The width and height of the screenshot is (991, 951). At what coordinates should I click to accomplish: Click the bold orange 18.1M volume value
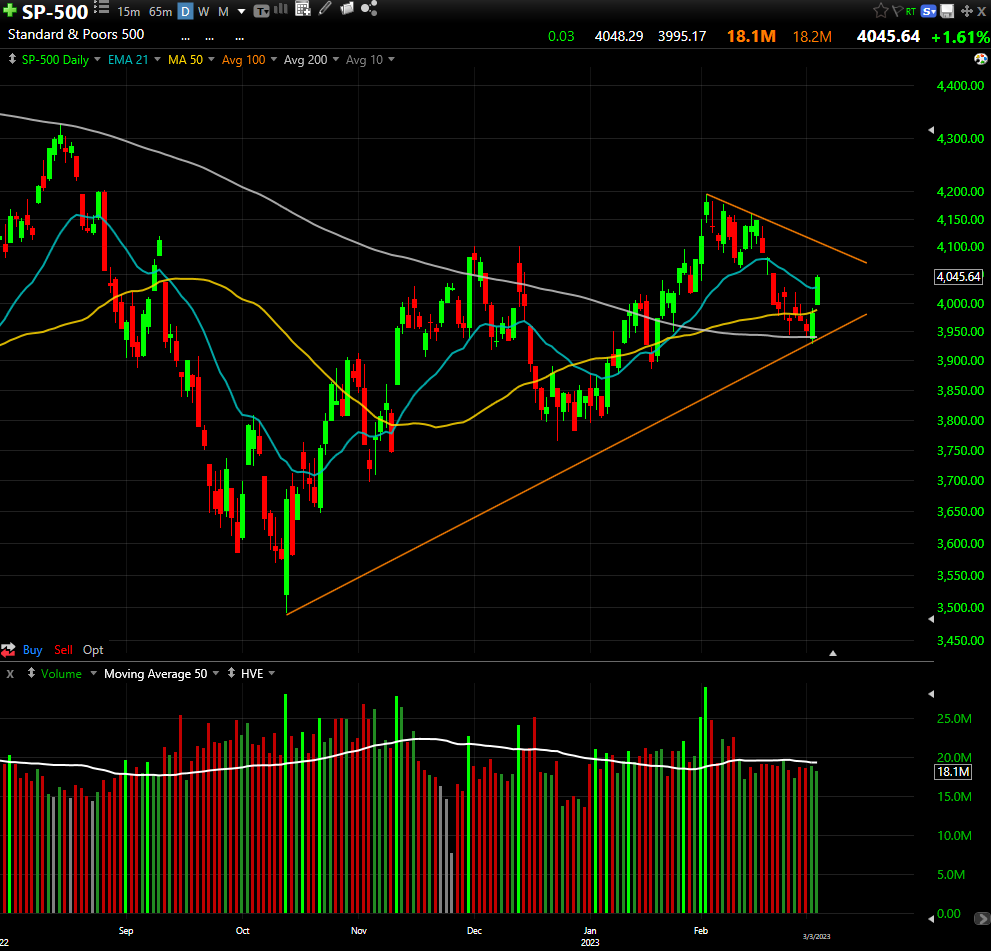(751, 36)
